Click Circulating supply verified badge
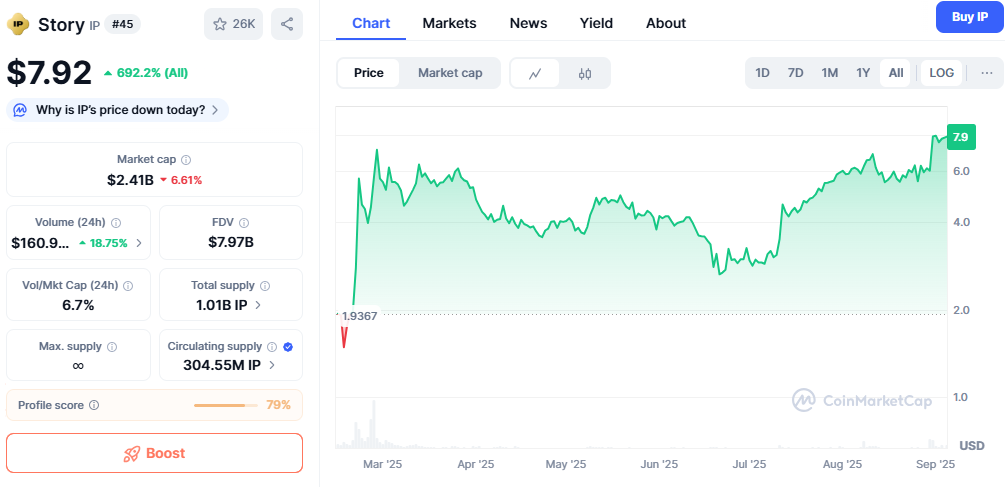1005x487 pixels. pyautogui.click(x=288, y=347)
